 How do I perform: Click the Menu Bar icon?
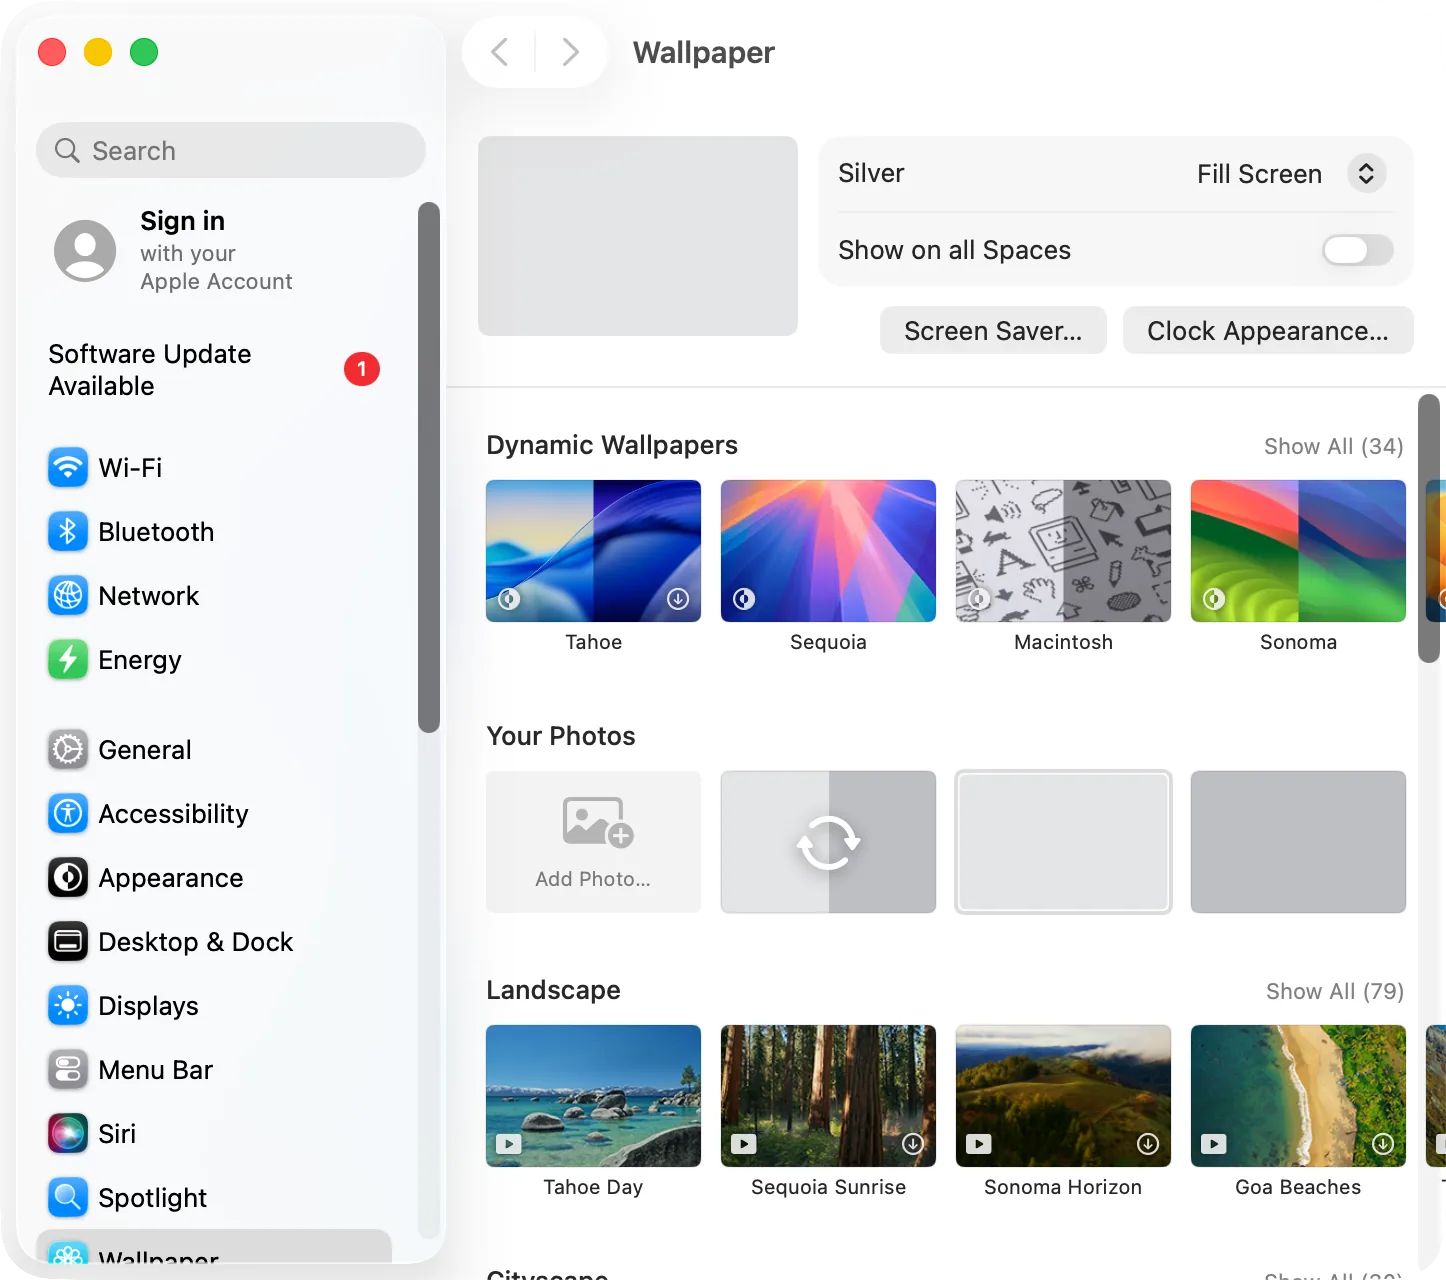click(68, 1069)
